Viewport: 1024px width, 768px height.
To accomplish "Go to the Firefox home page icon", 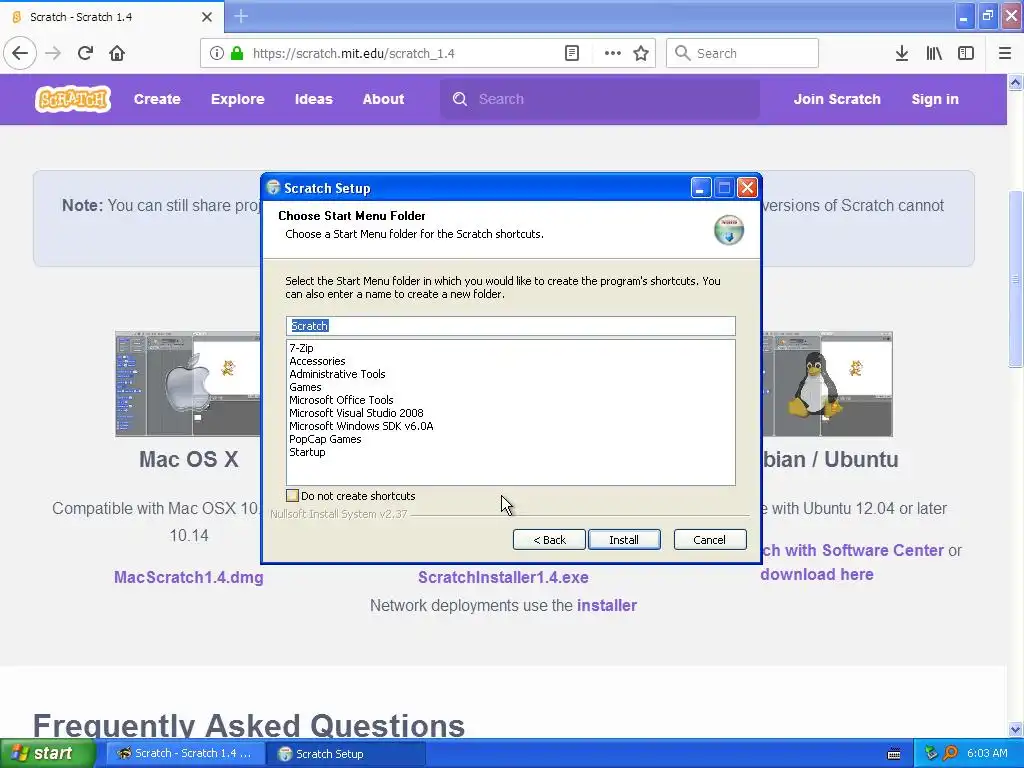I will [x=117, y=53].
